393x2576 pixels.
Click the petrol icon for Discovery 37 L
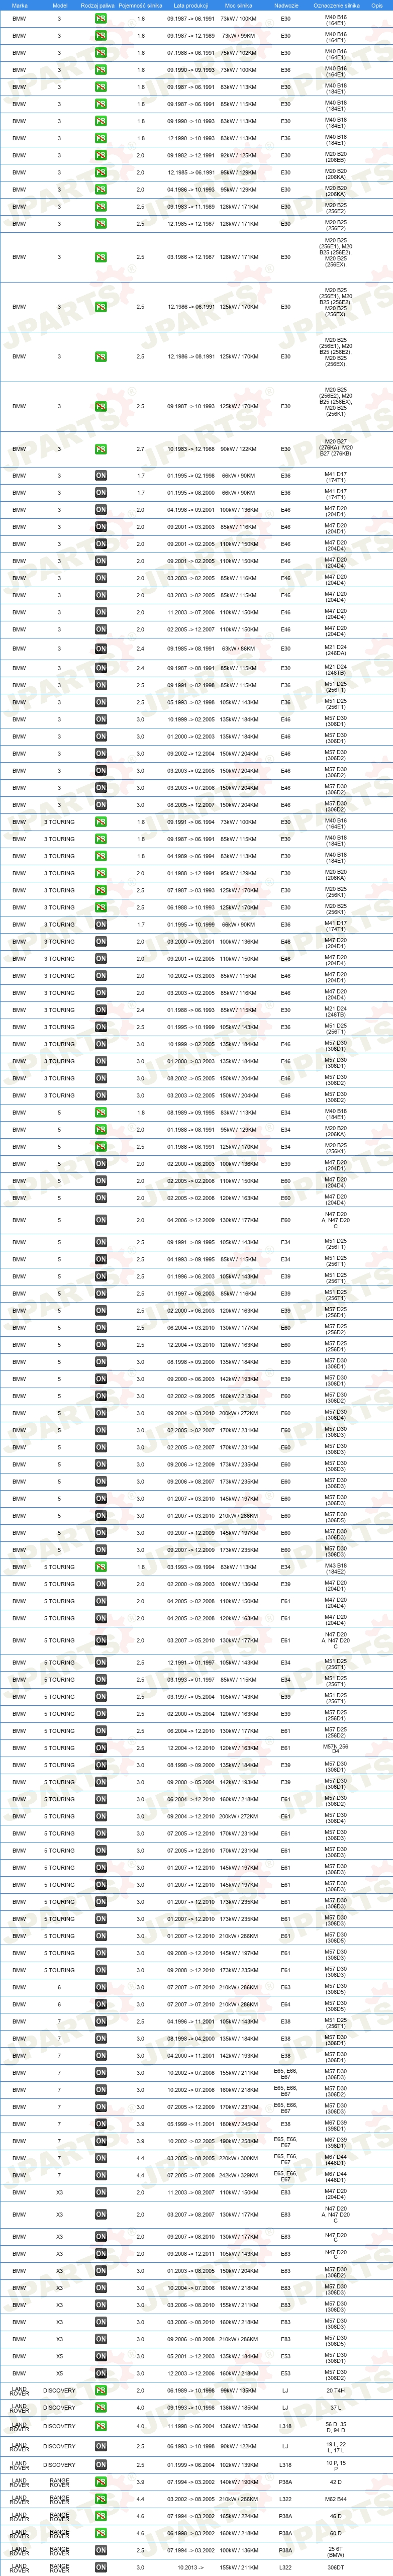click(101, 2408)
